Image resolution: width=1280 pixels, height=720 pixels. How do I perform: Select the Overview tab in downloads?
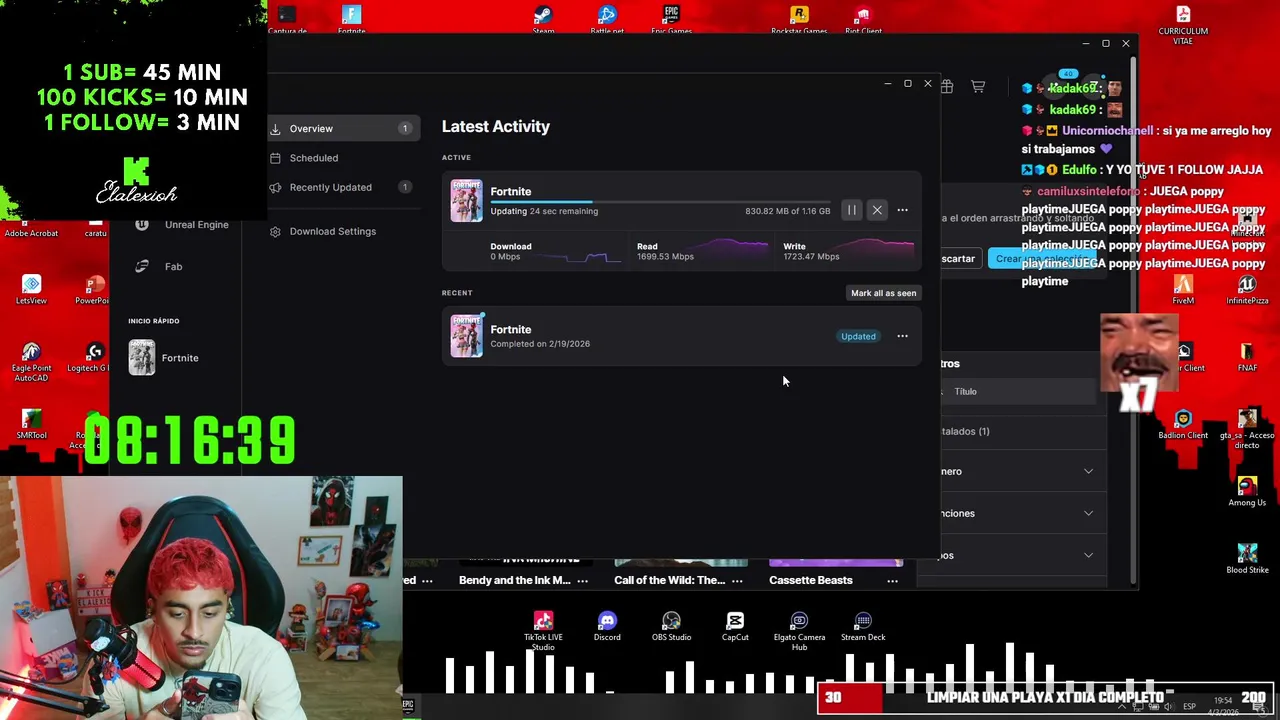tap(343, 128)
